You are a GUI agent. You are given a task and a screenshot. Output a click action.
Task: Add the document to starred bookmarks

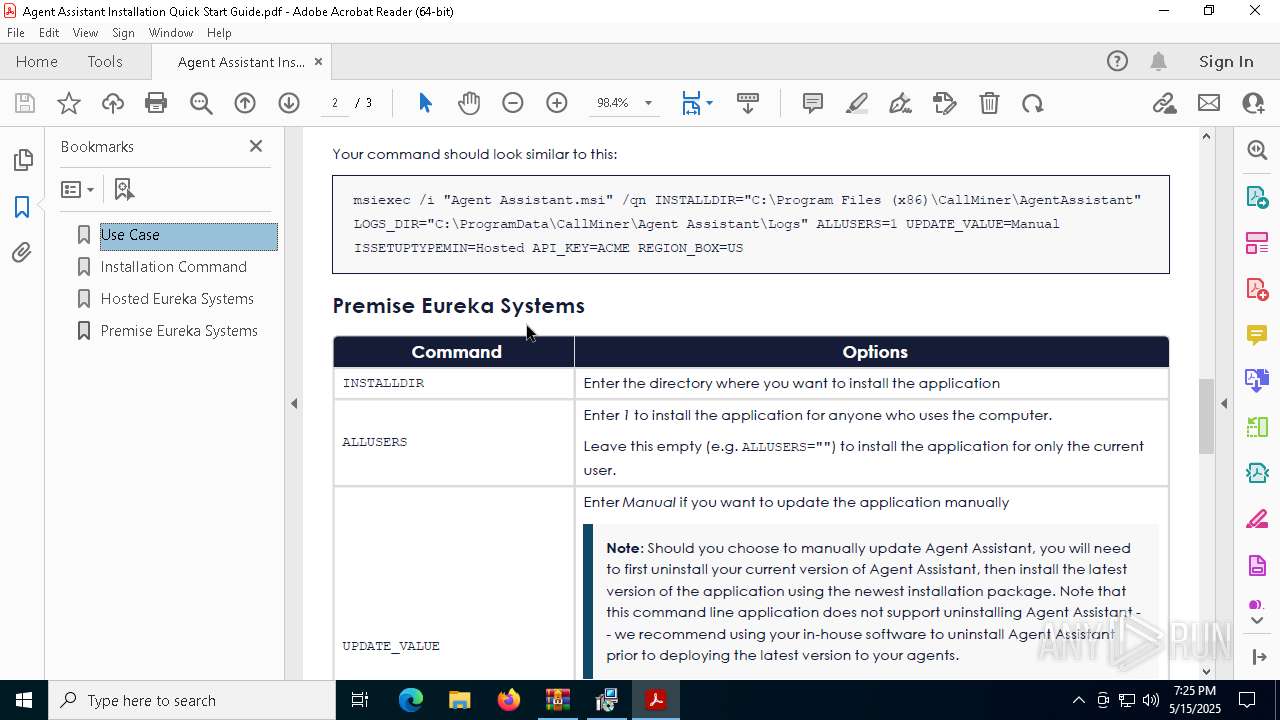(x=69, y=103)
